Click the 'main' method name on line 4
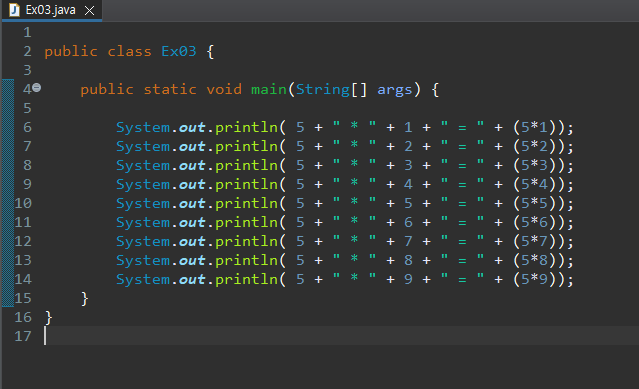Screen dimensions: 639x389 [x=269, y=89]
